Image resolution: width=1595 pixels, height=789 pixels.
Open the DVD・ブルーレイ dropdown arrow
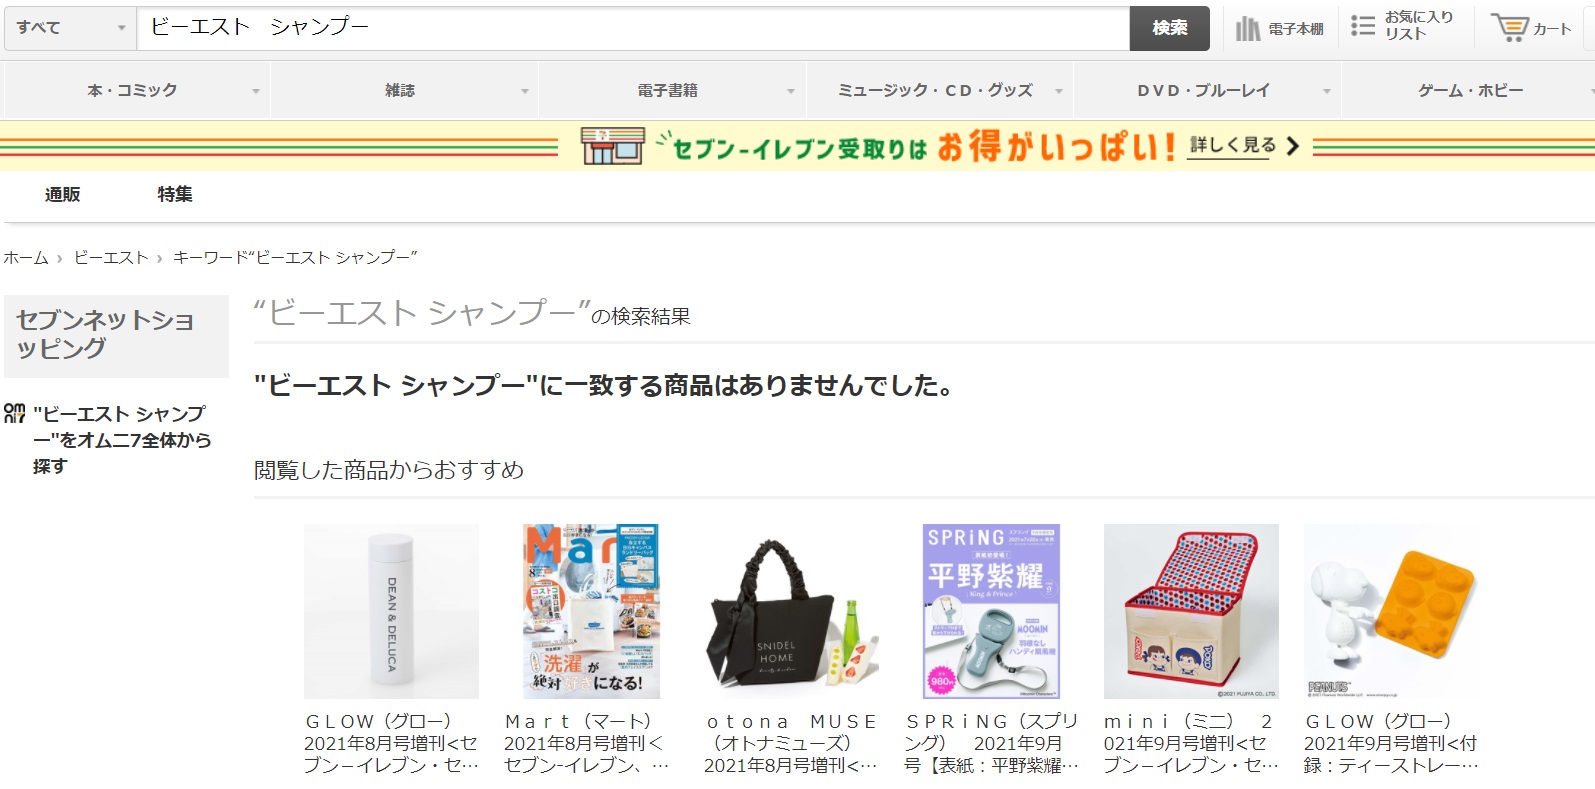[x=1327, y=91]
